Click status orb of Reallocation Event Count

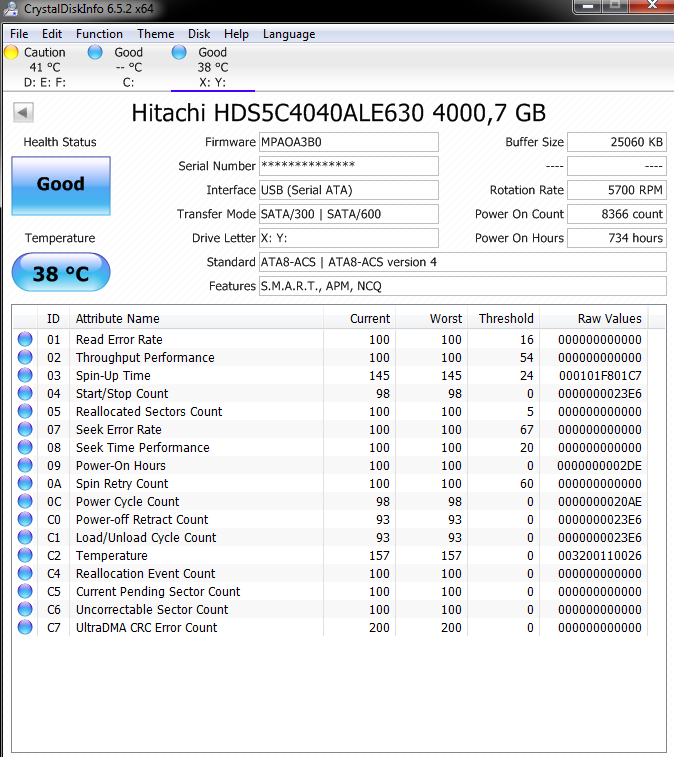25,573
